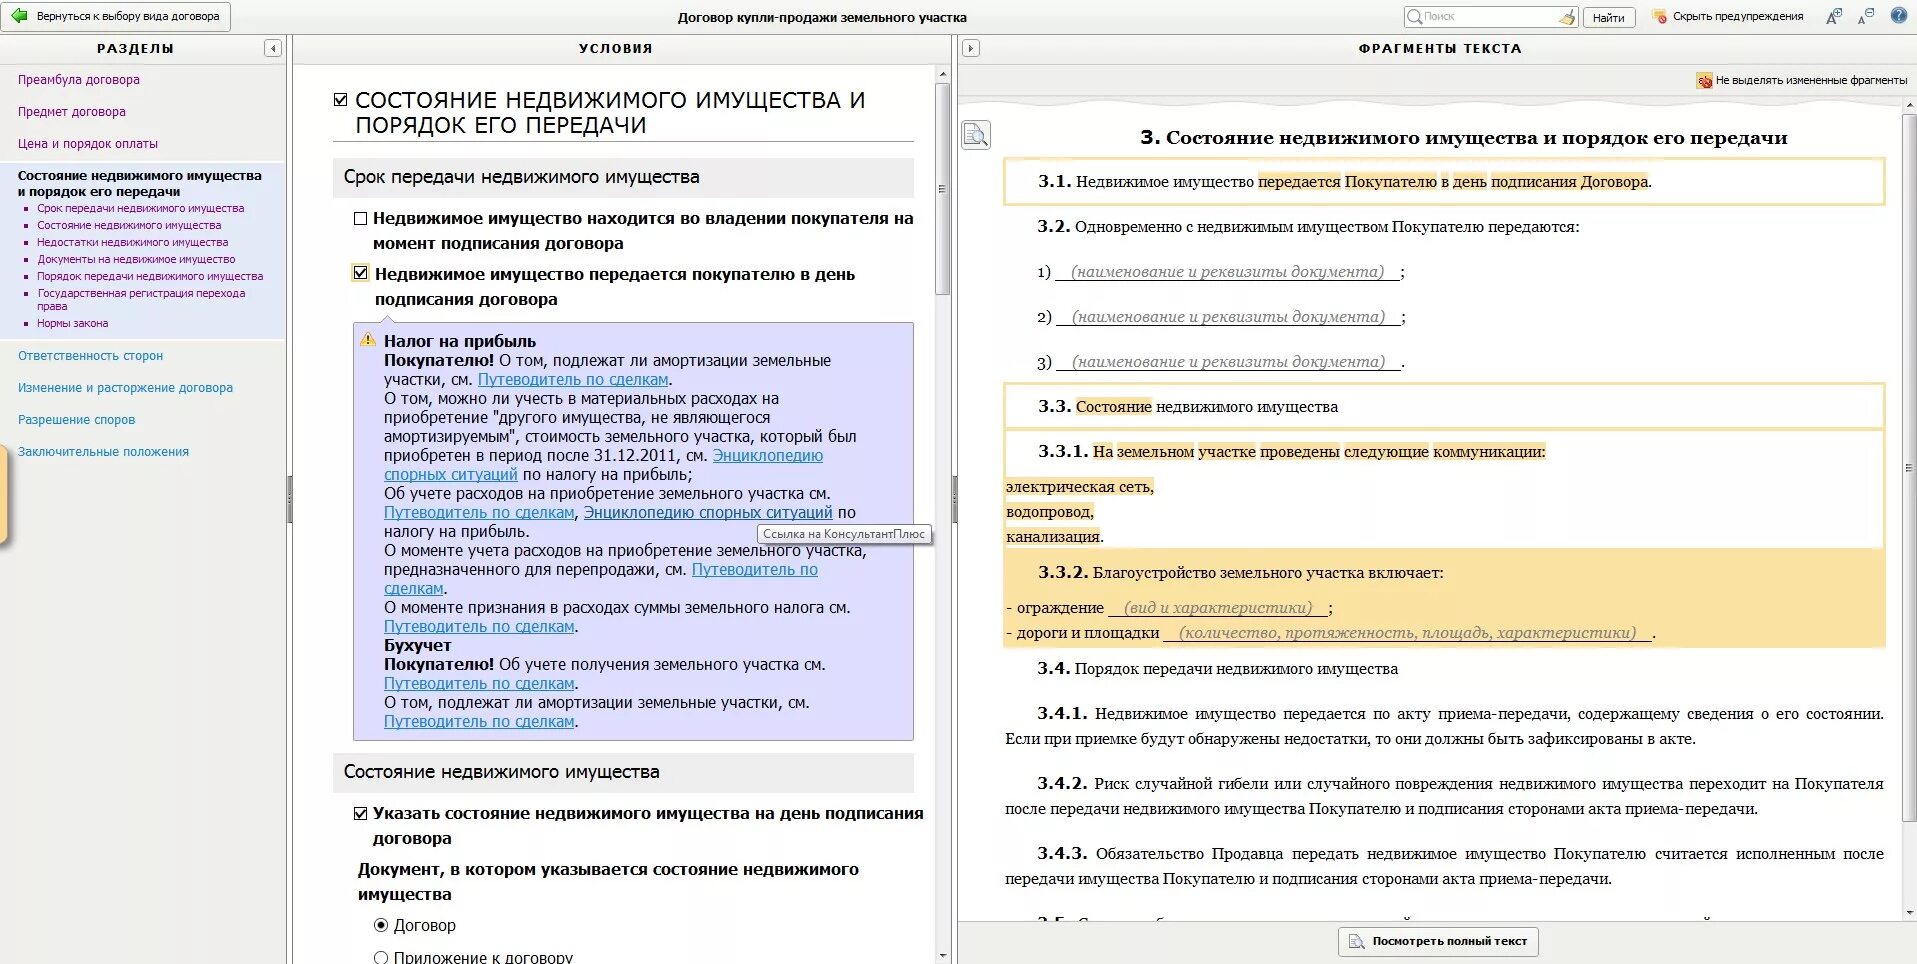1917x964 pixels.
Task: Click 'Посмотреть полный текст' button
Action: point(1438,941)
